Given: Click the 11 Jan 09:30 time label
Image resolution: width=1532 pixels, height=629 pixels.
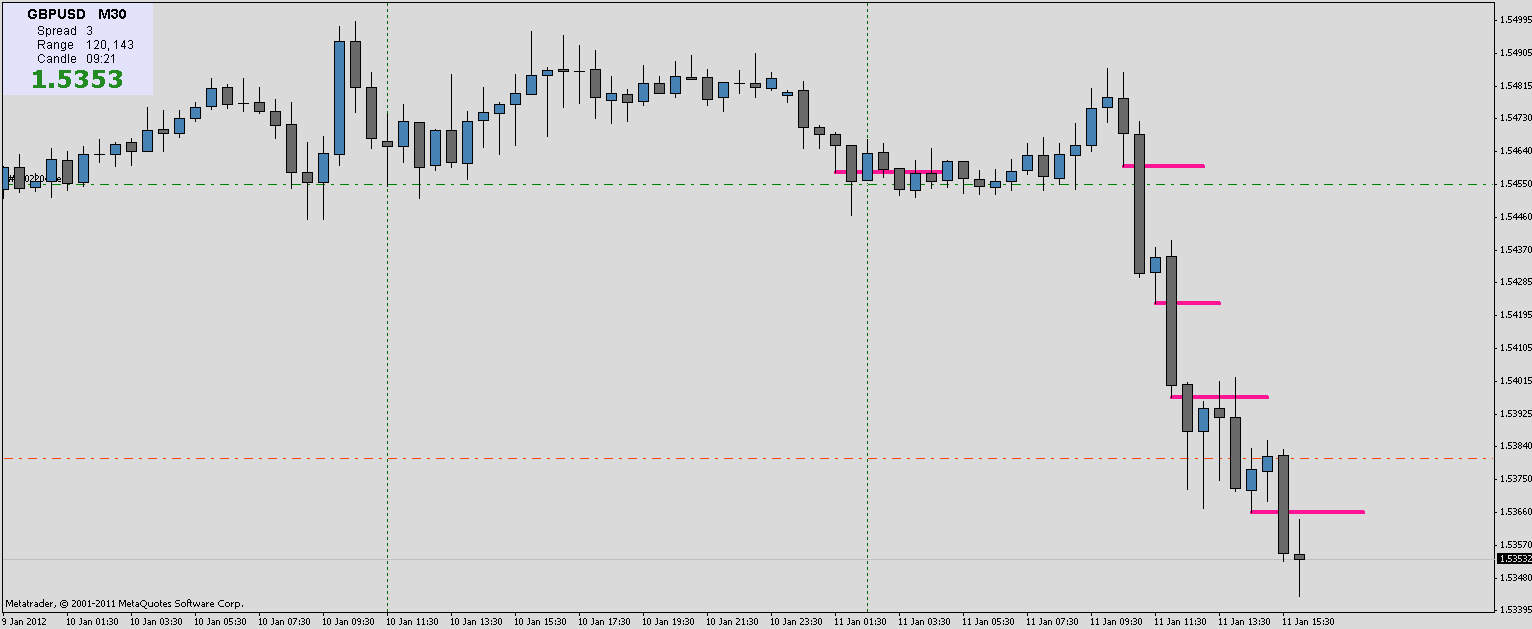Looking at the screenshot, I should point(1116,622).
